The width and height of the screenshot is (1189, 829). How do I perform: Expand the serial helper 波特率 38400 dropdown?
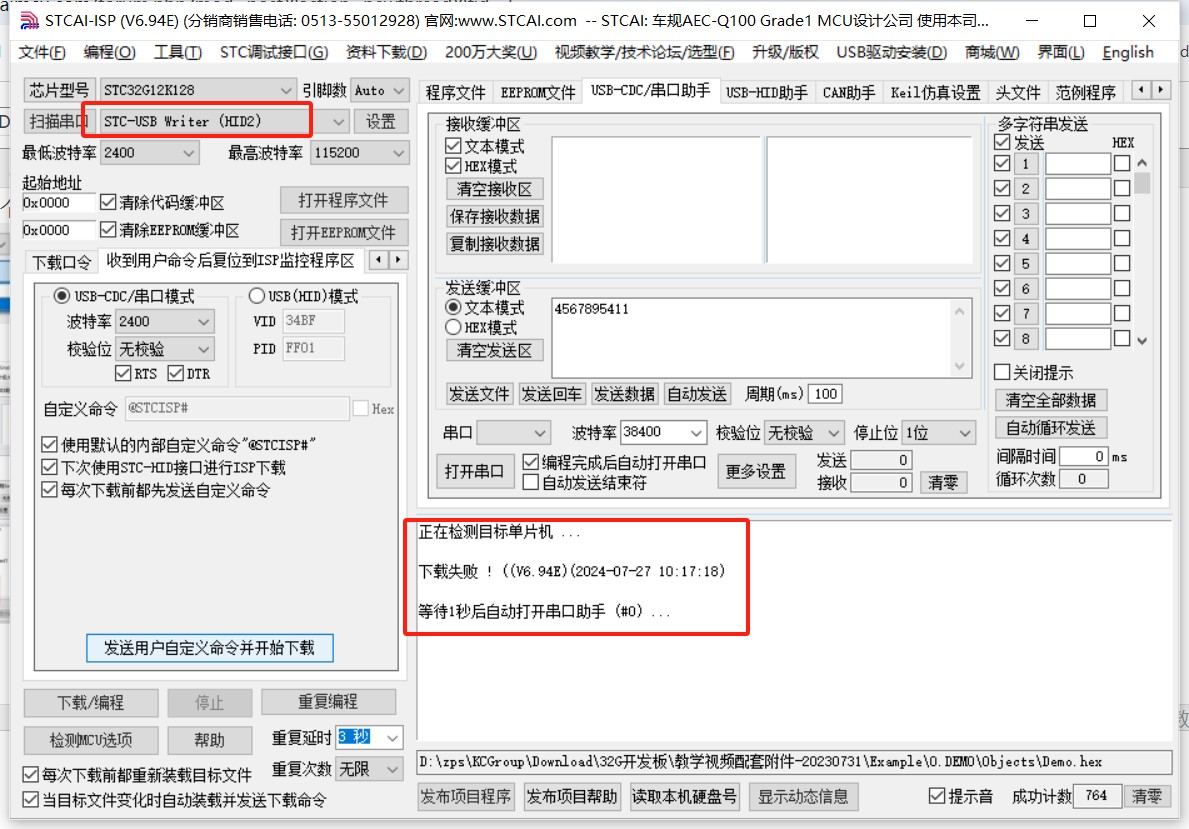tap(696, 432)
